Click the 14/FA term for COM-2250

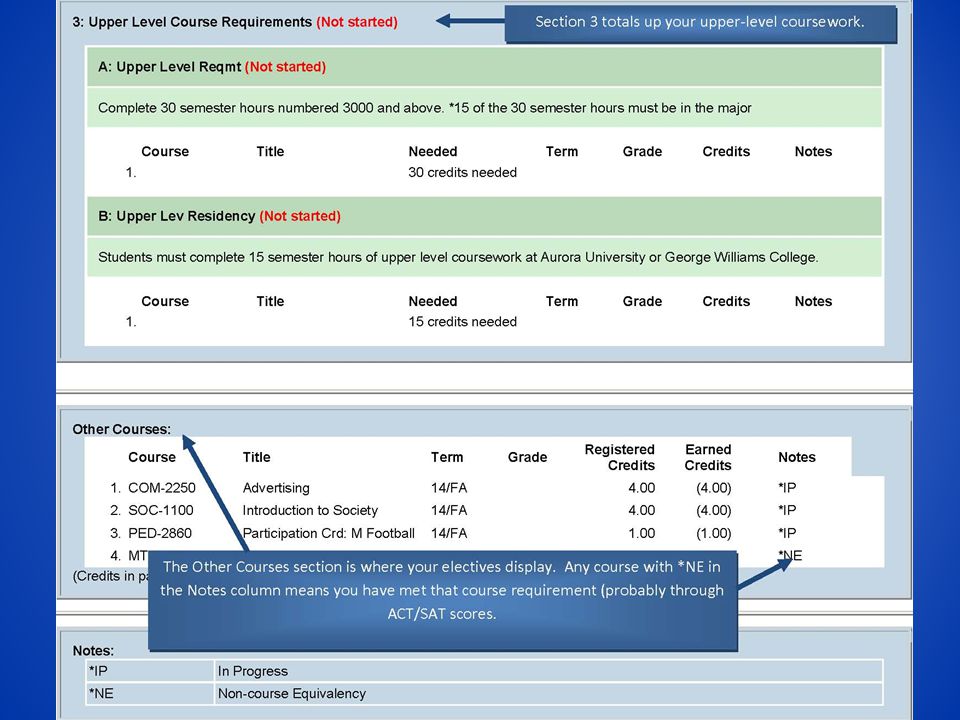449,488
